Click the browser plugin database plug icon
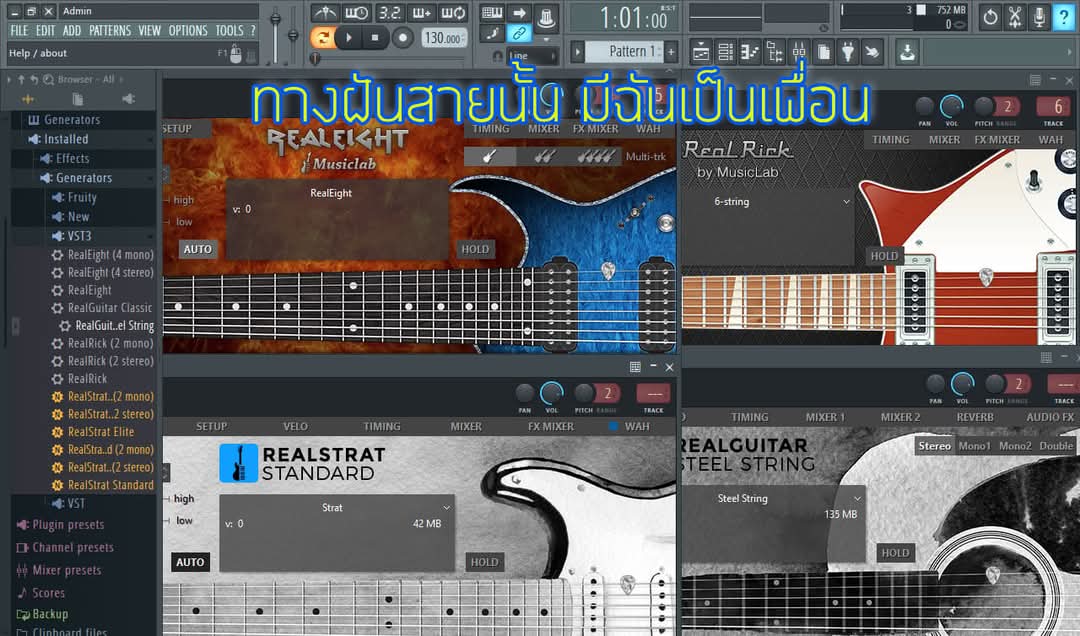This screenshot has width=1080, height=636. [129, 99]
